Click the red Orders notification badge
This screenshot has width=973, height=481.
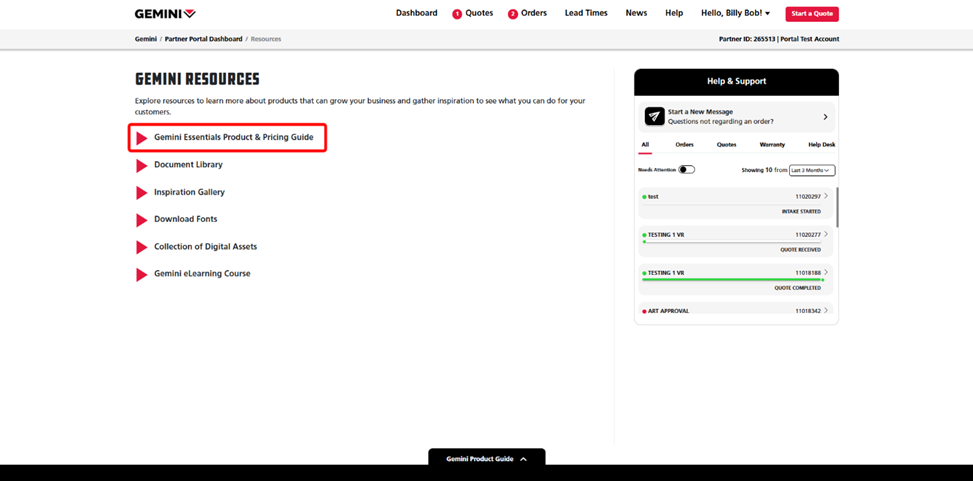click(513, 14)
